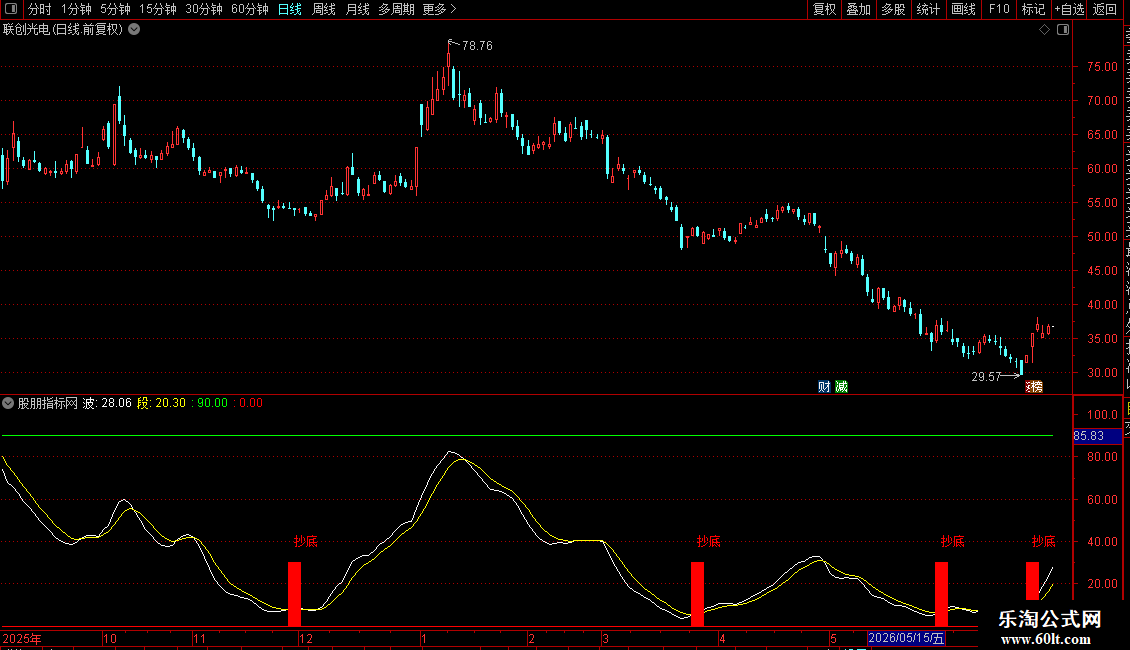Choose the 30分钟 period tab
1130x650 pixels.
204,9
